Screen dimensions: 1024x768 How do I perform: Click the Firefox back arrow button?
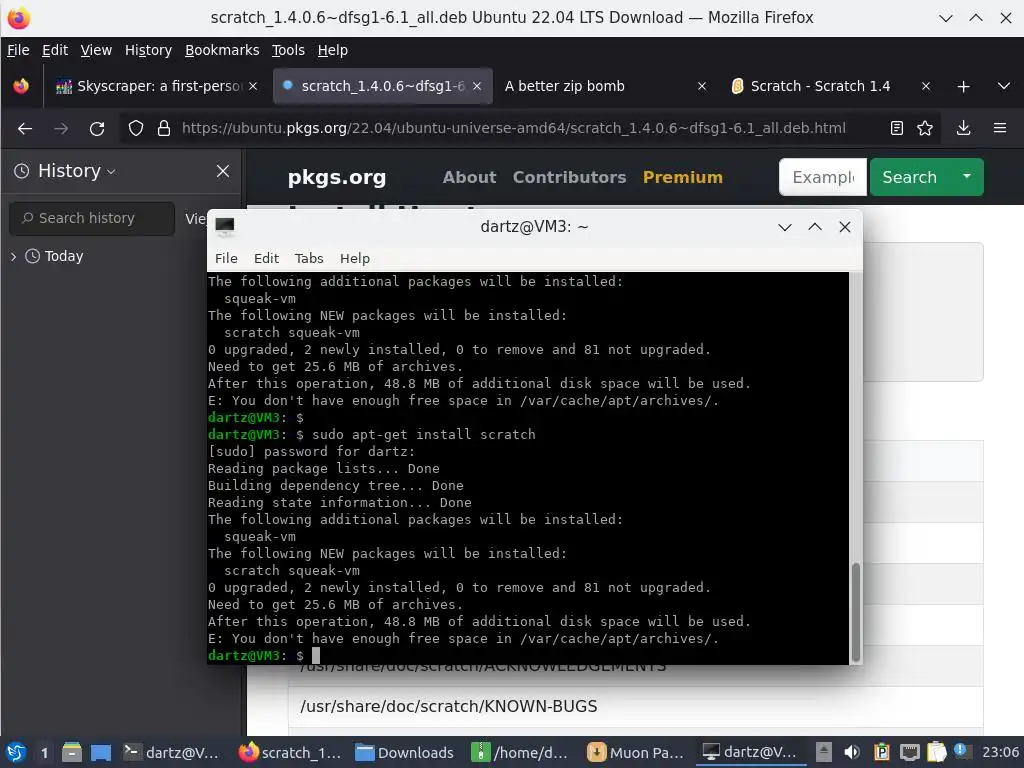(25, 129)
